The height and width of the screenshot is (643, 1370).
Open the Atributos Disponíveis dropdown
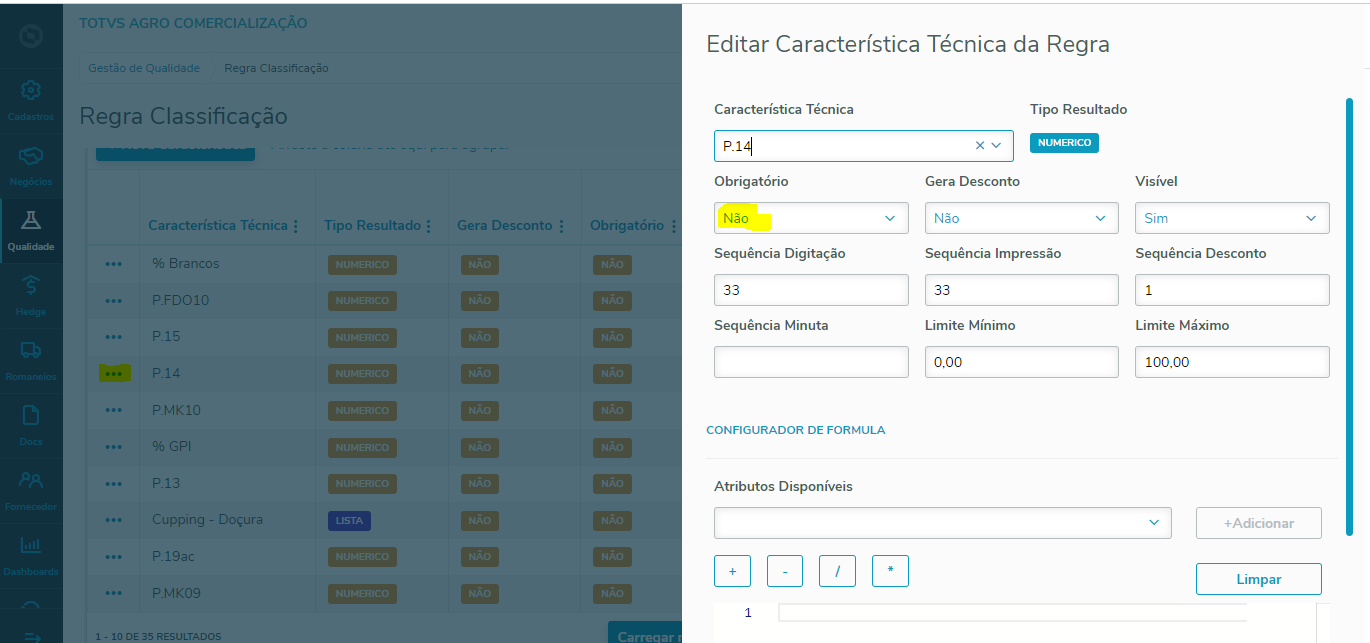943,523
